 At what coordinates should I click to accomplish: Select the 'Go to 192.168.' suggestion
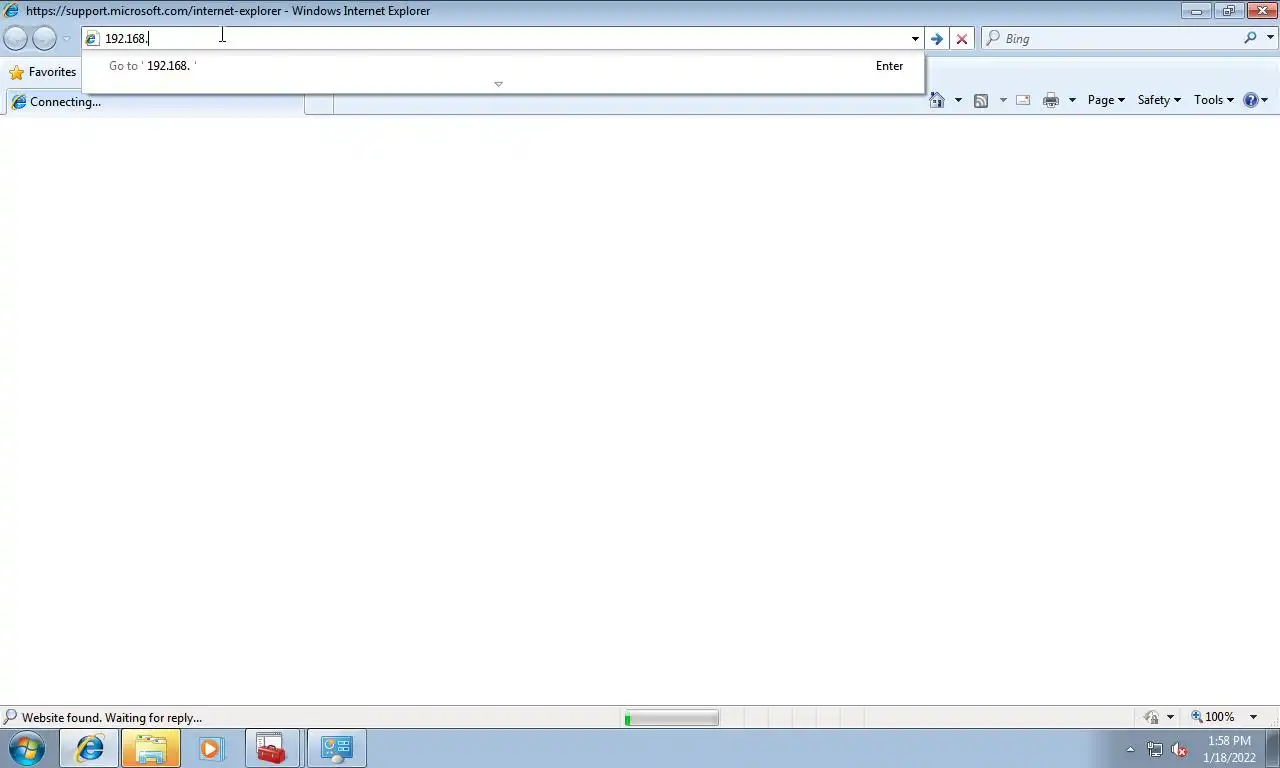(503, 66)
